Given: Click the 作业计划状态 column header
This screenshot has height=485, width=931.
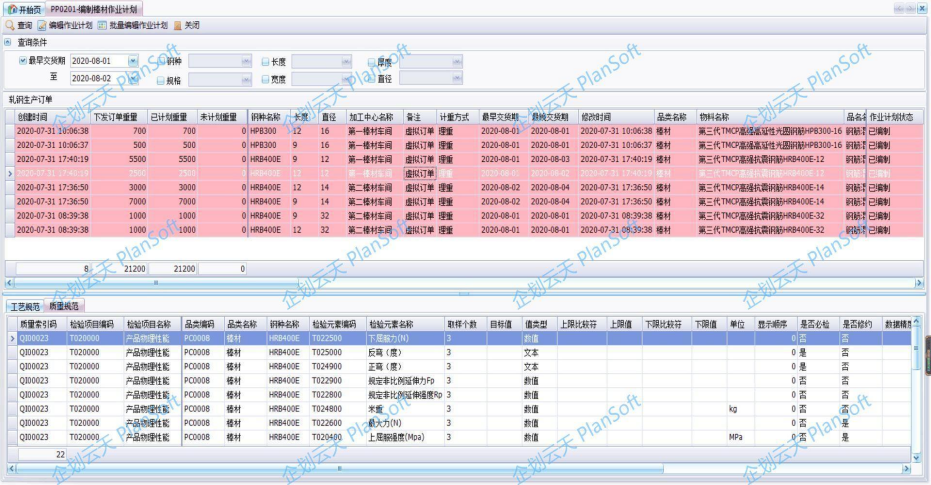Looking at the screenshot, I should [895, 117].
